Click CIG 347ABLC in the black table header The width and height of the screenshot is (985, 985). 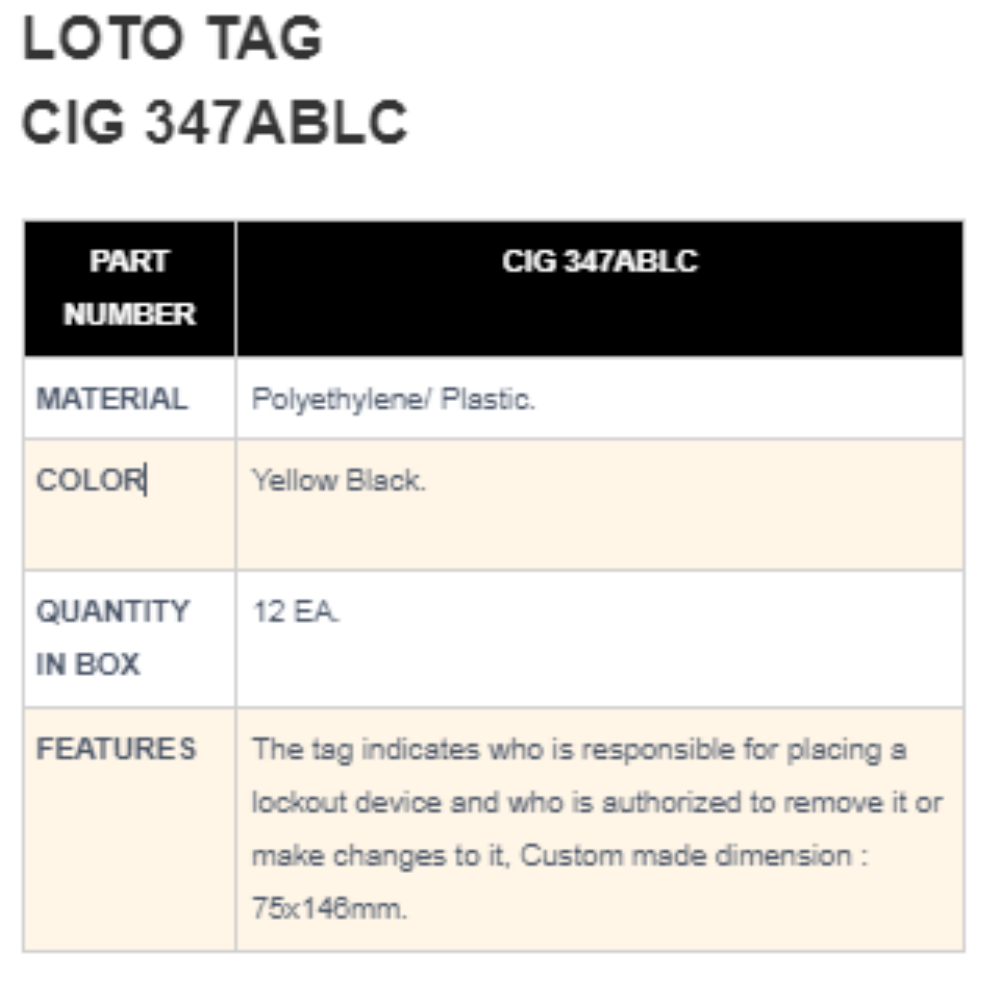599,262
